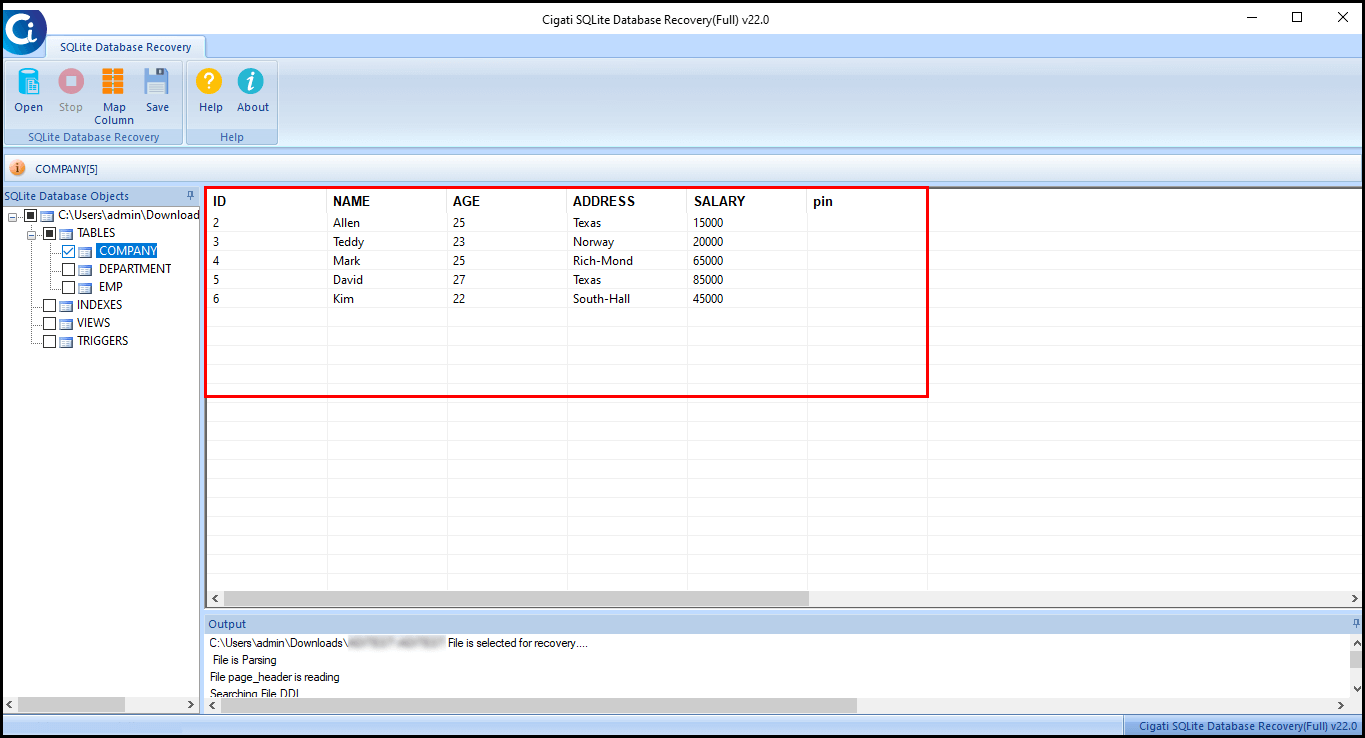
Task: Click the name cell Kim
Action: (x=387, y=299)
